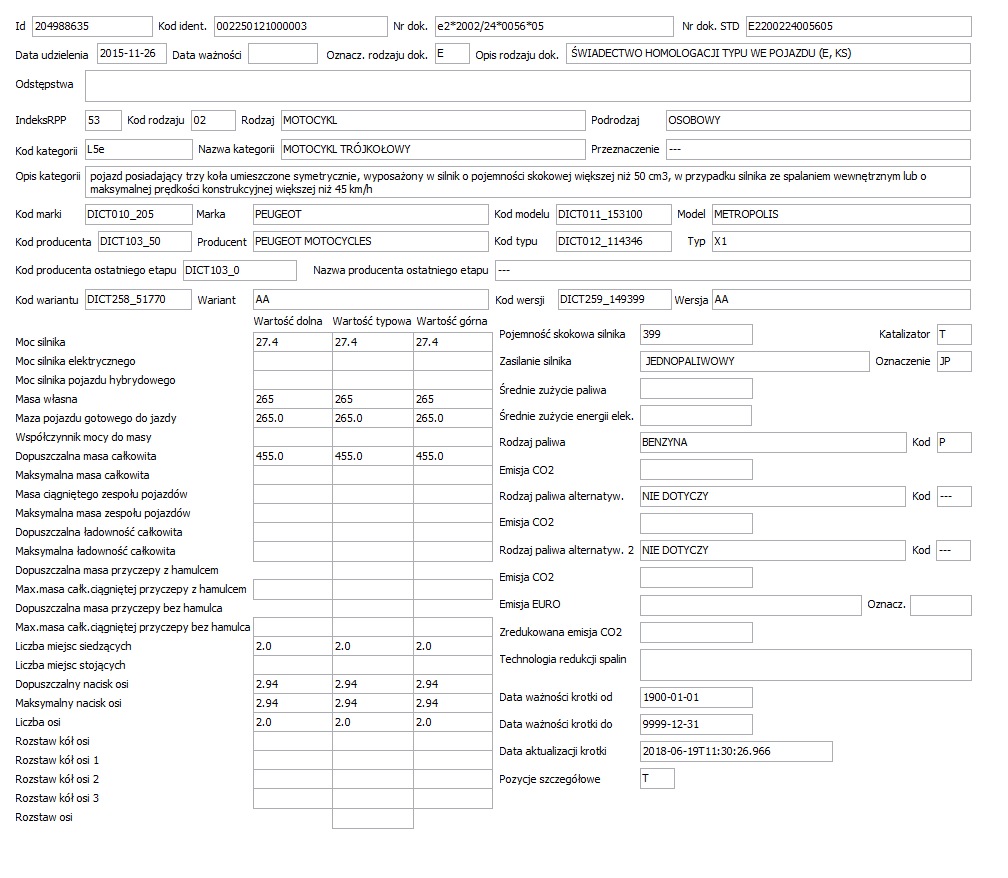Click the Opis kategorii description text area

(x=528, y=183)
